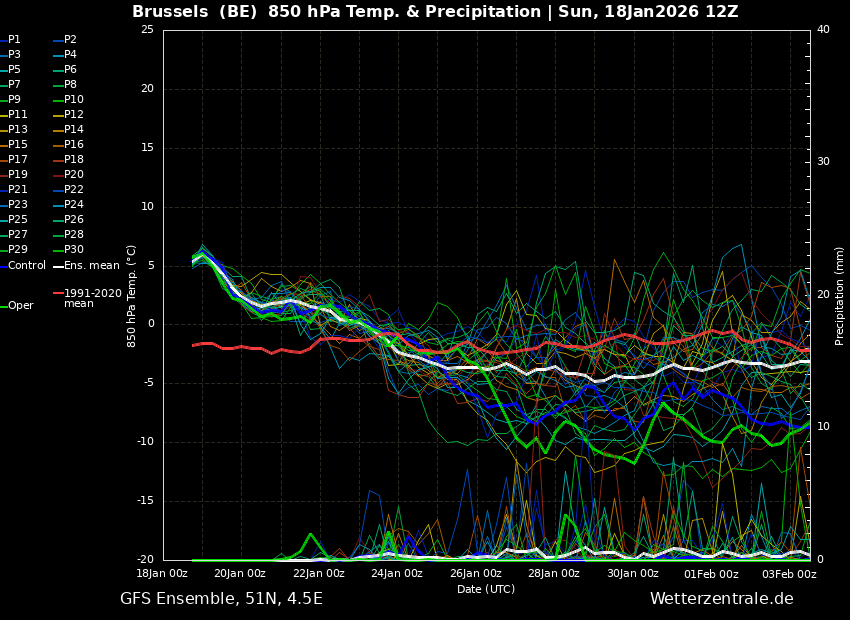The image size is (850, 620).
Task: Click the Date (UTC) axis label
Action: point(486,589)
